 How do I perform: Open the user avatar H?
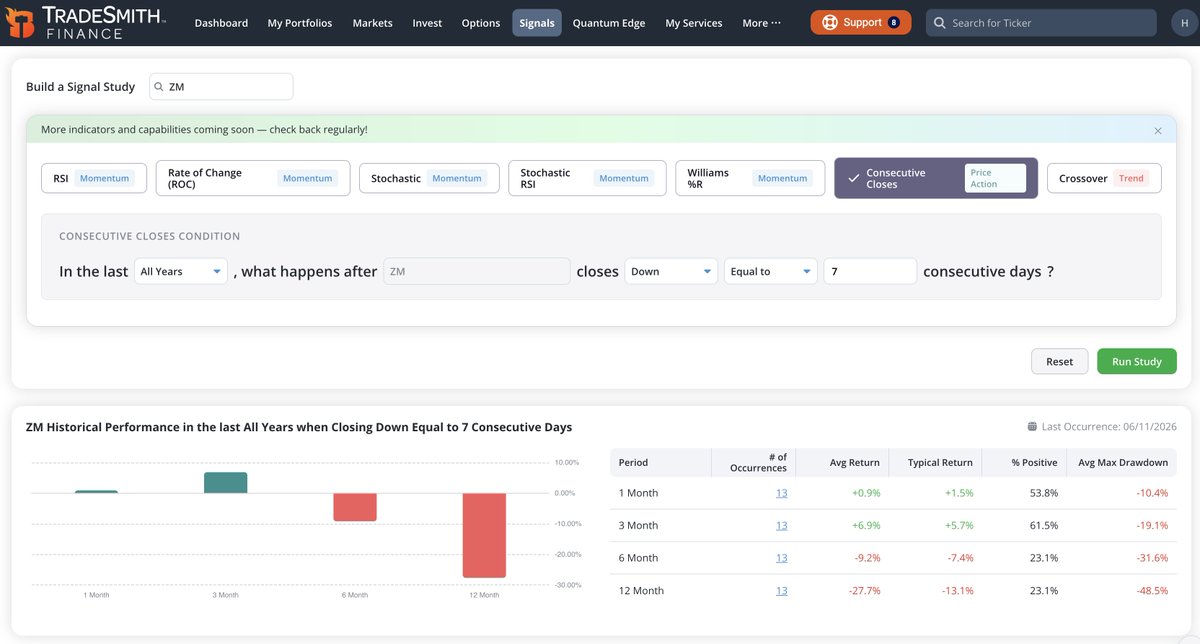1183,23
